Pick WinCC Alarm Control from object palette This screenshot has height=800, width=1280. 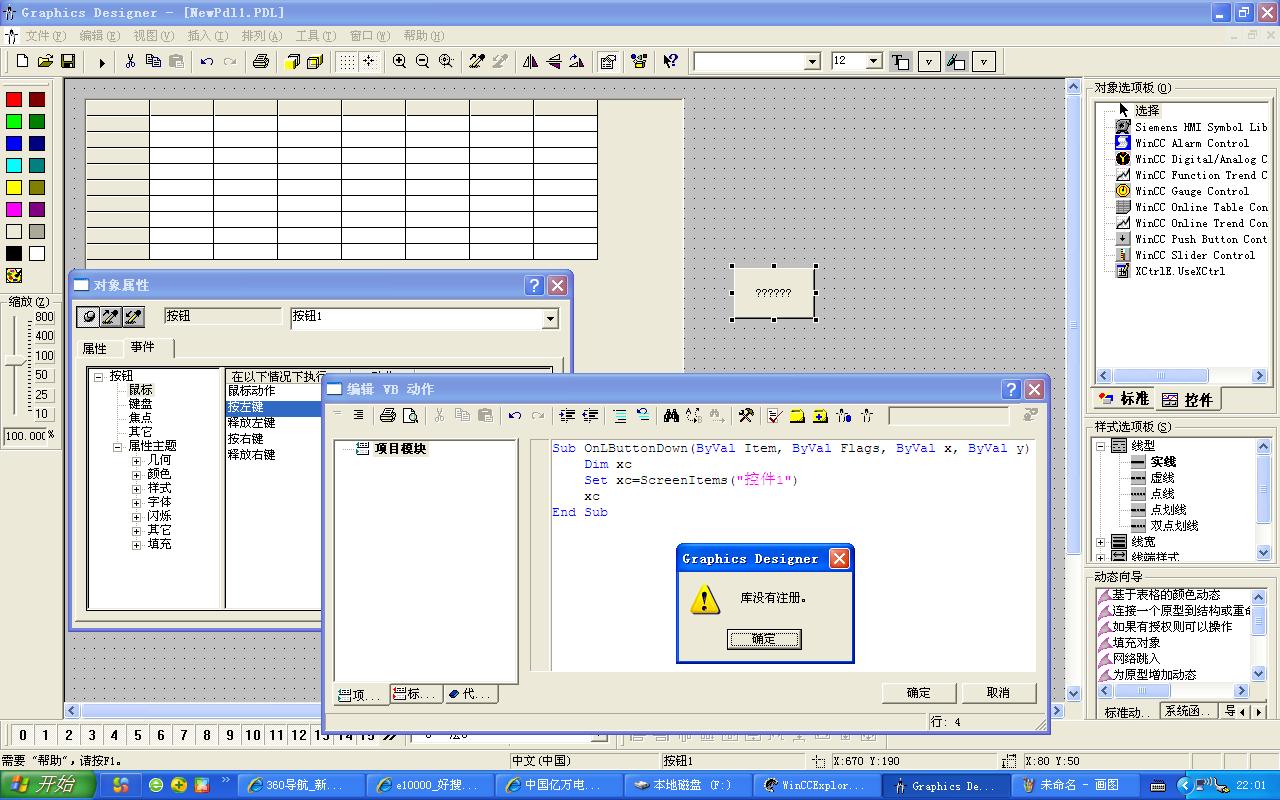1193,143
